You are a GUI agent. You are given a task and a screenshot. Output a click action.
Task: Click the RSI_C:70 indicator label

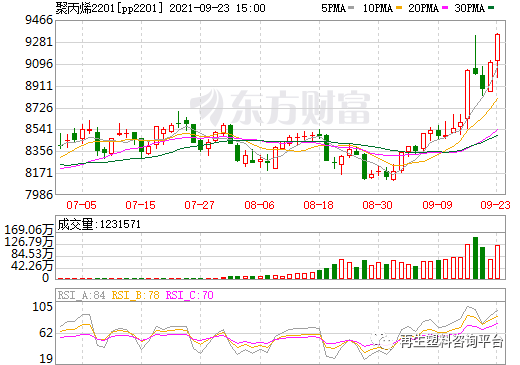pos(190,295)
